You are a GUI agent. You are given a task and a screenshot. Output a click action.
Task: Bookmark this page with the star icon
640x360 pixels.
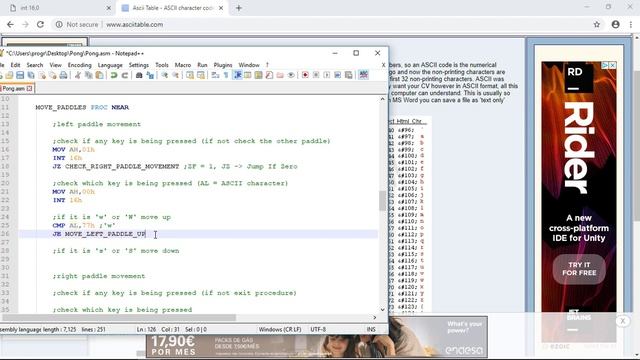597,24
